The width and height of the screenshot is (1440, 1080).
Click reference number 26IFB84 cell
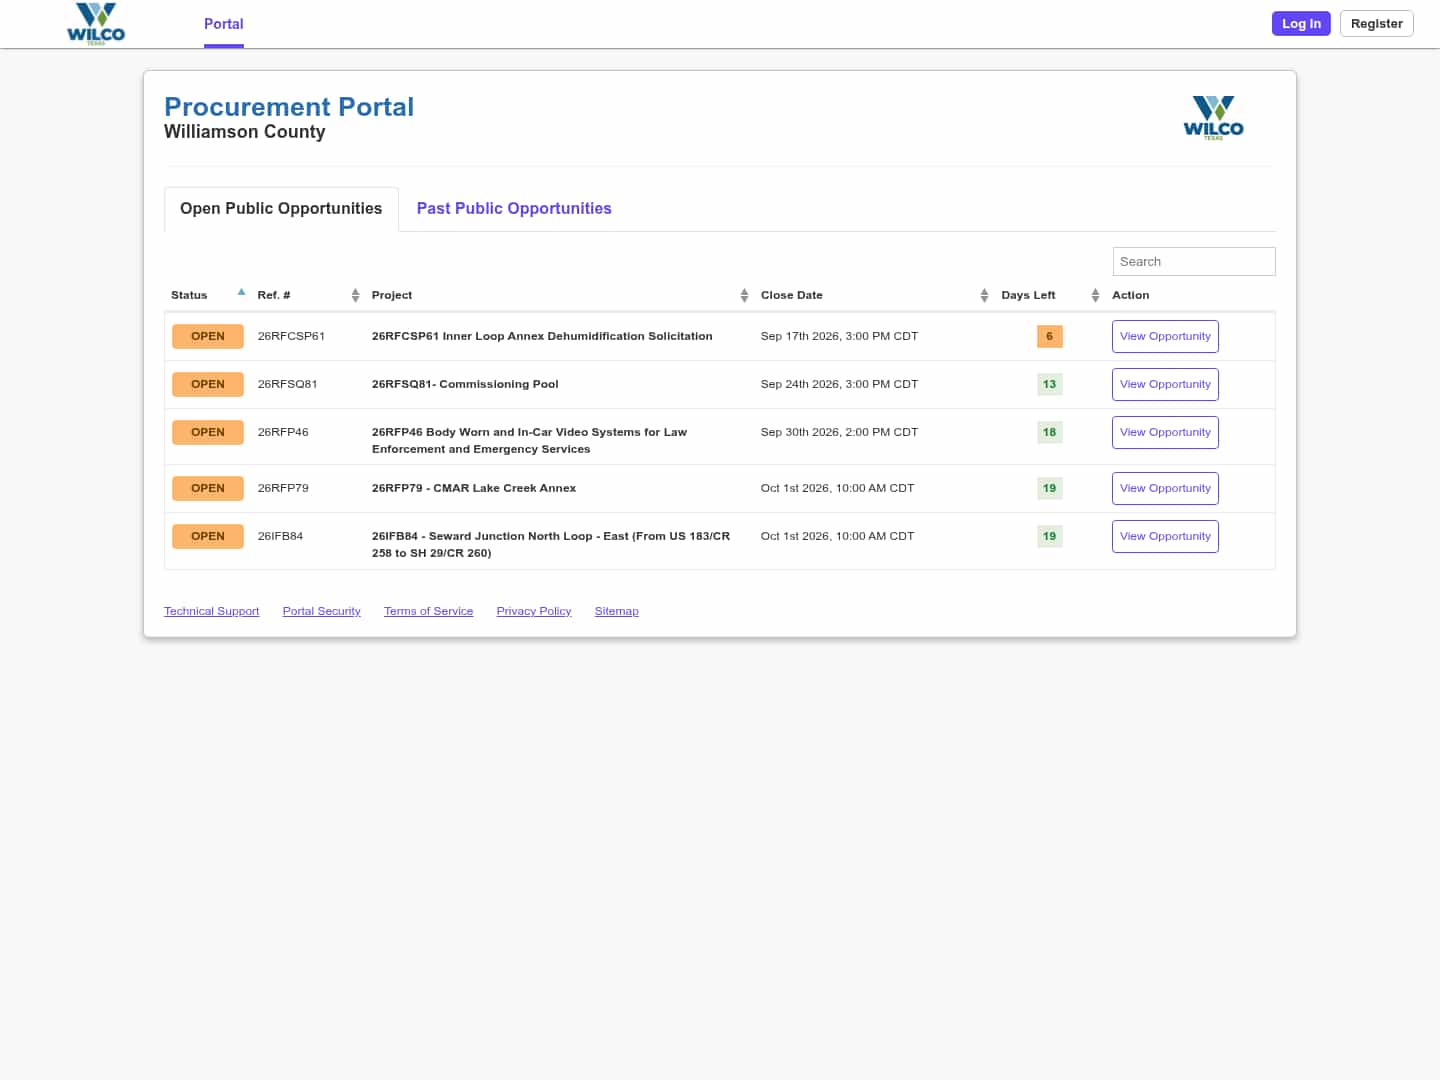click(x=280, y=537)
